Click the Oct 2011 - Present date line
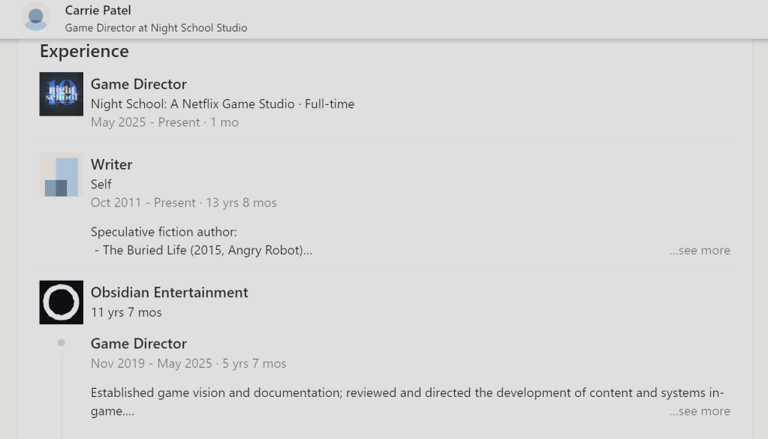768x439 pixels. (x=183, y=202)
